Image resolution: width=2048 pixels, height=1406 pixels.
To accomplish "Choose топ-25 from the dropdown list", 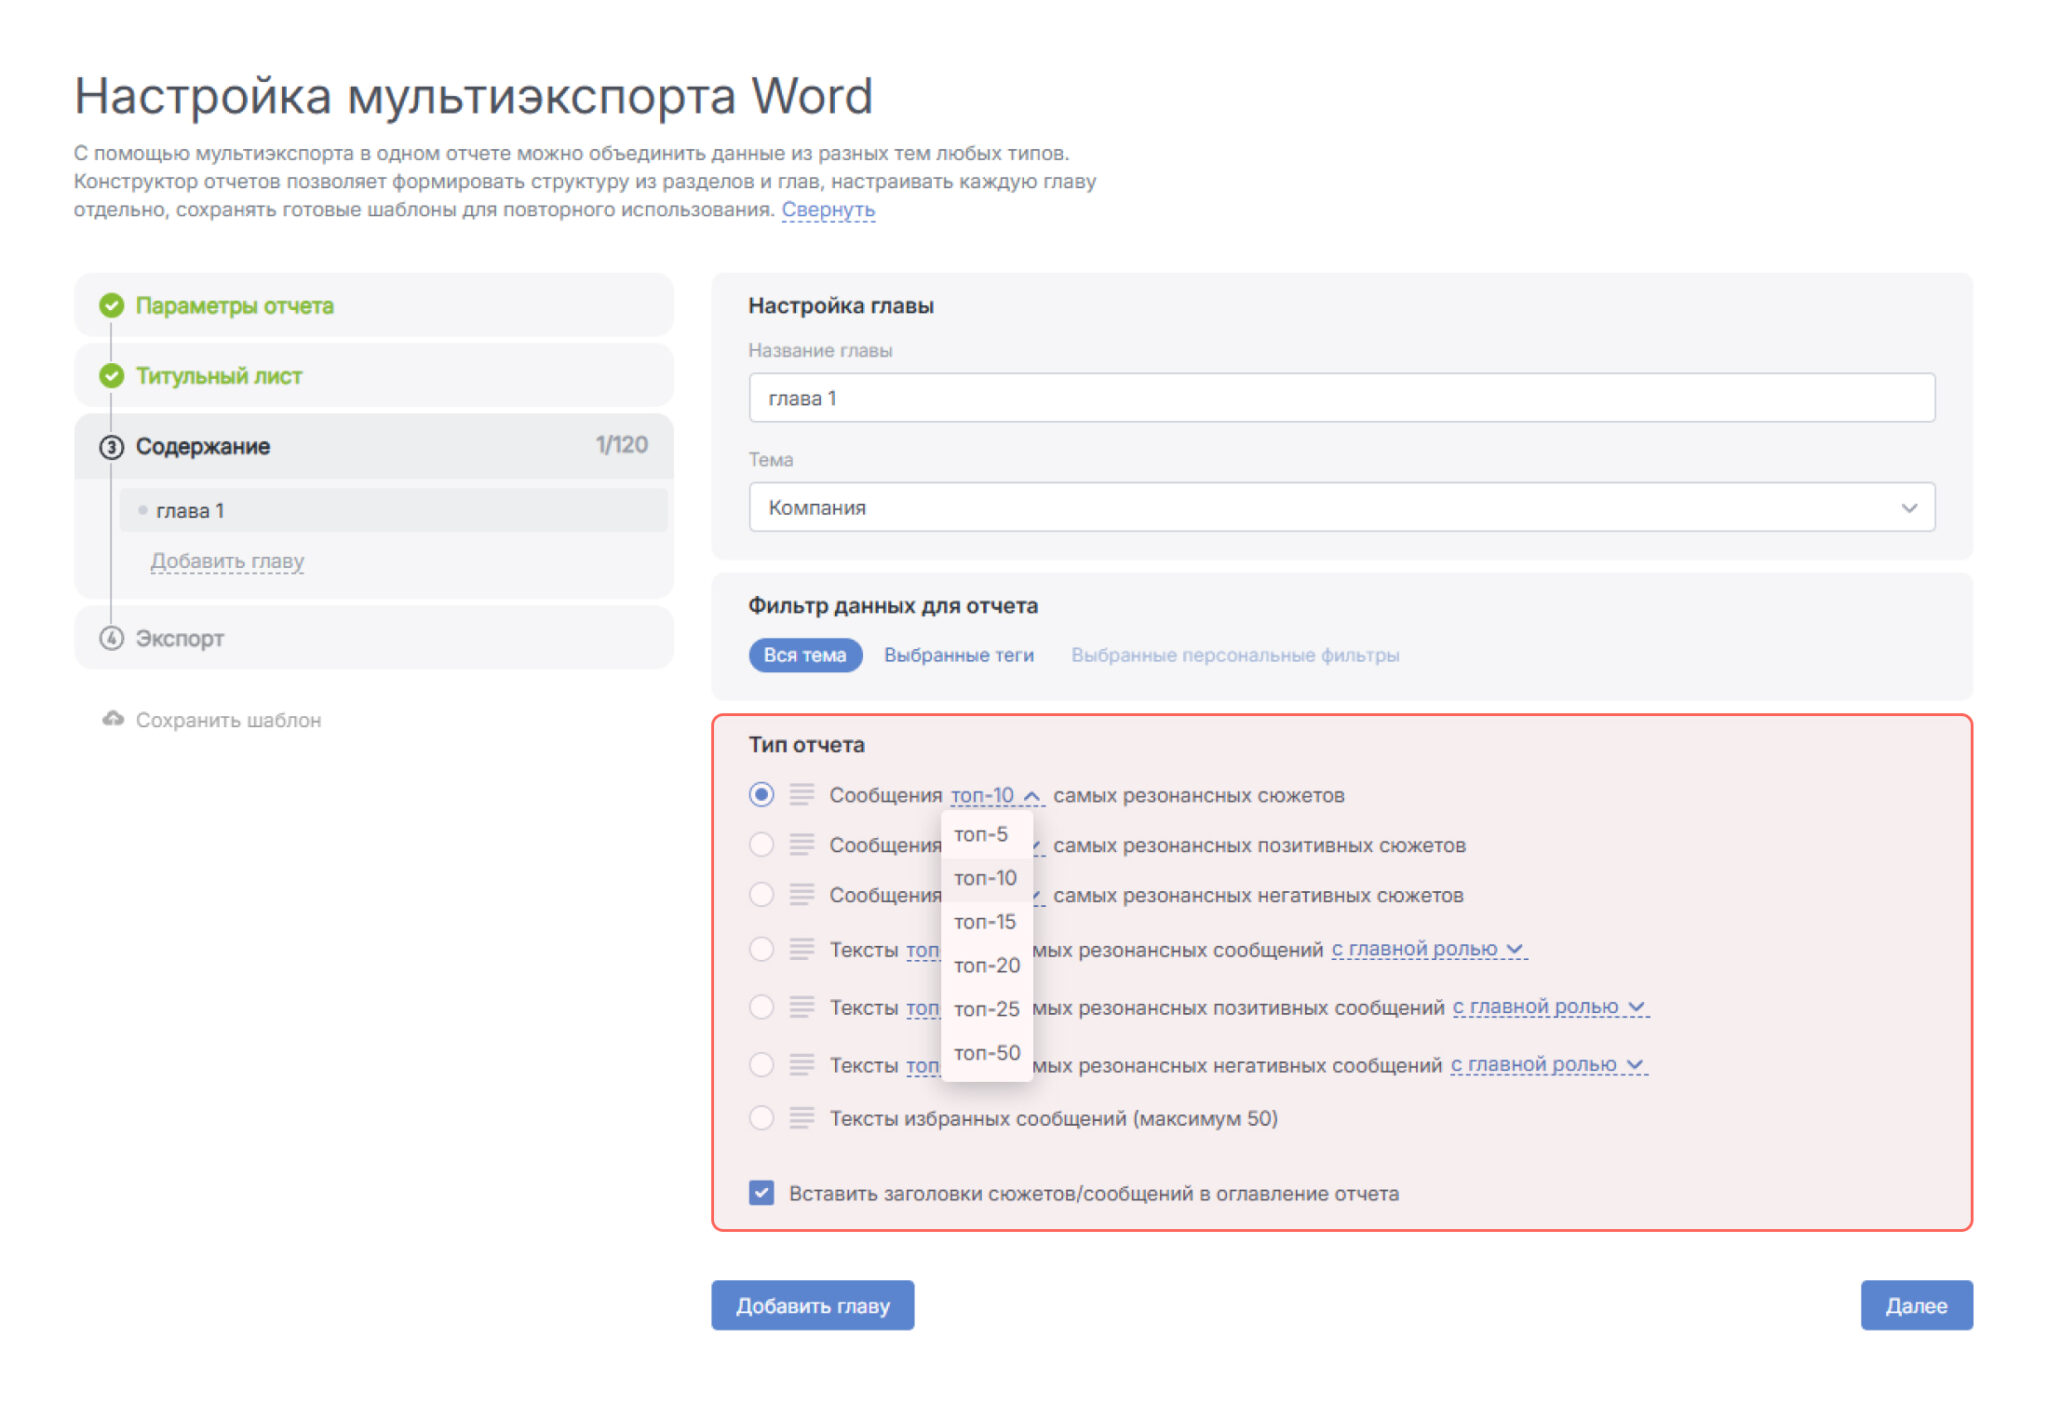I will [986, 1009].
